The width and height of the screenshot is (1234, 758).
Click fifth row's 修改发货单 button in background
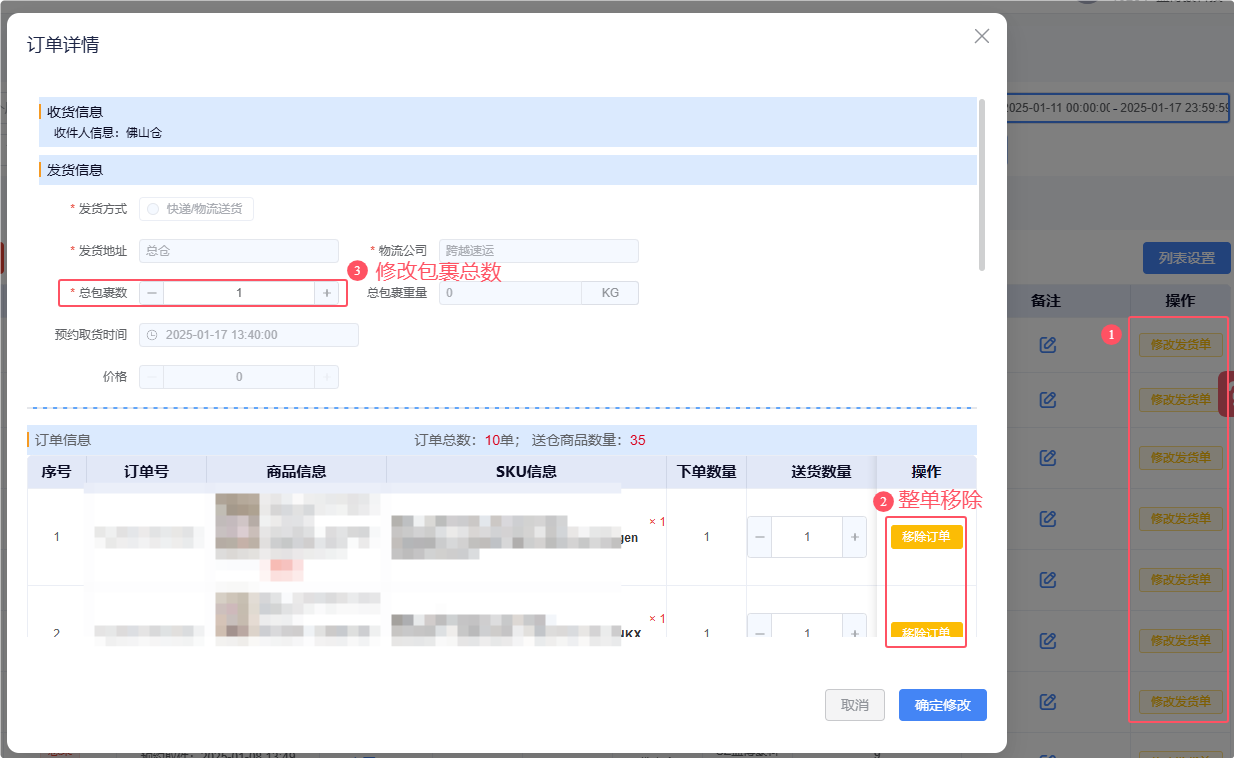pos(1181,580)
